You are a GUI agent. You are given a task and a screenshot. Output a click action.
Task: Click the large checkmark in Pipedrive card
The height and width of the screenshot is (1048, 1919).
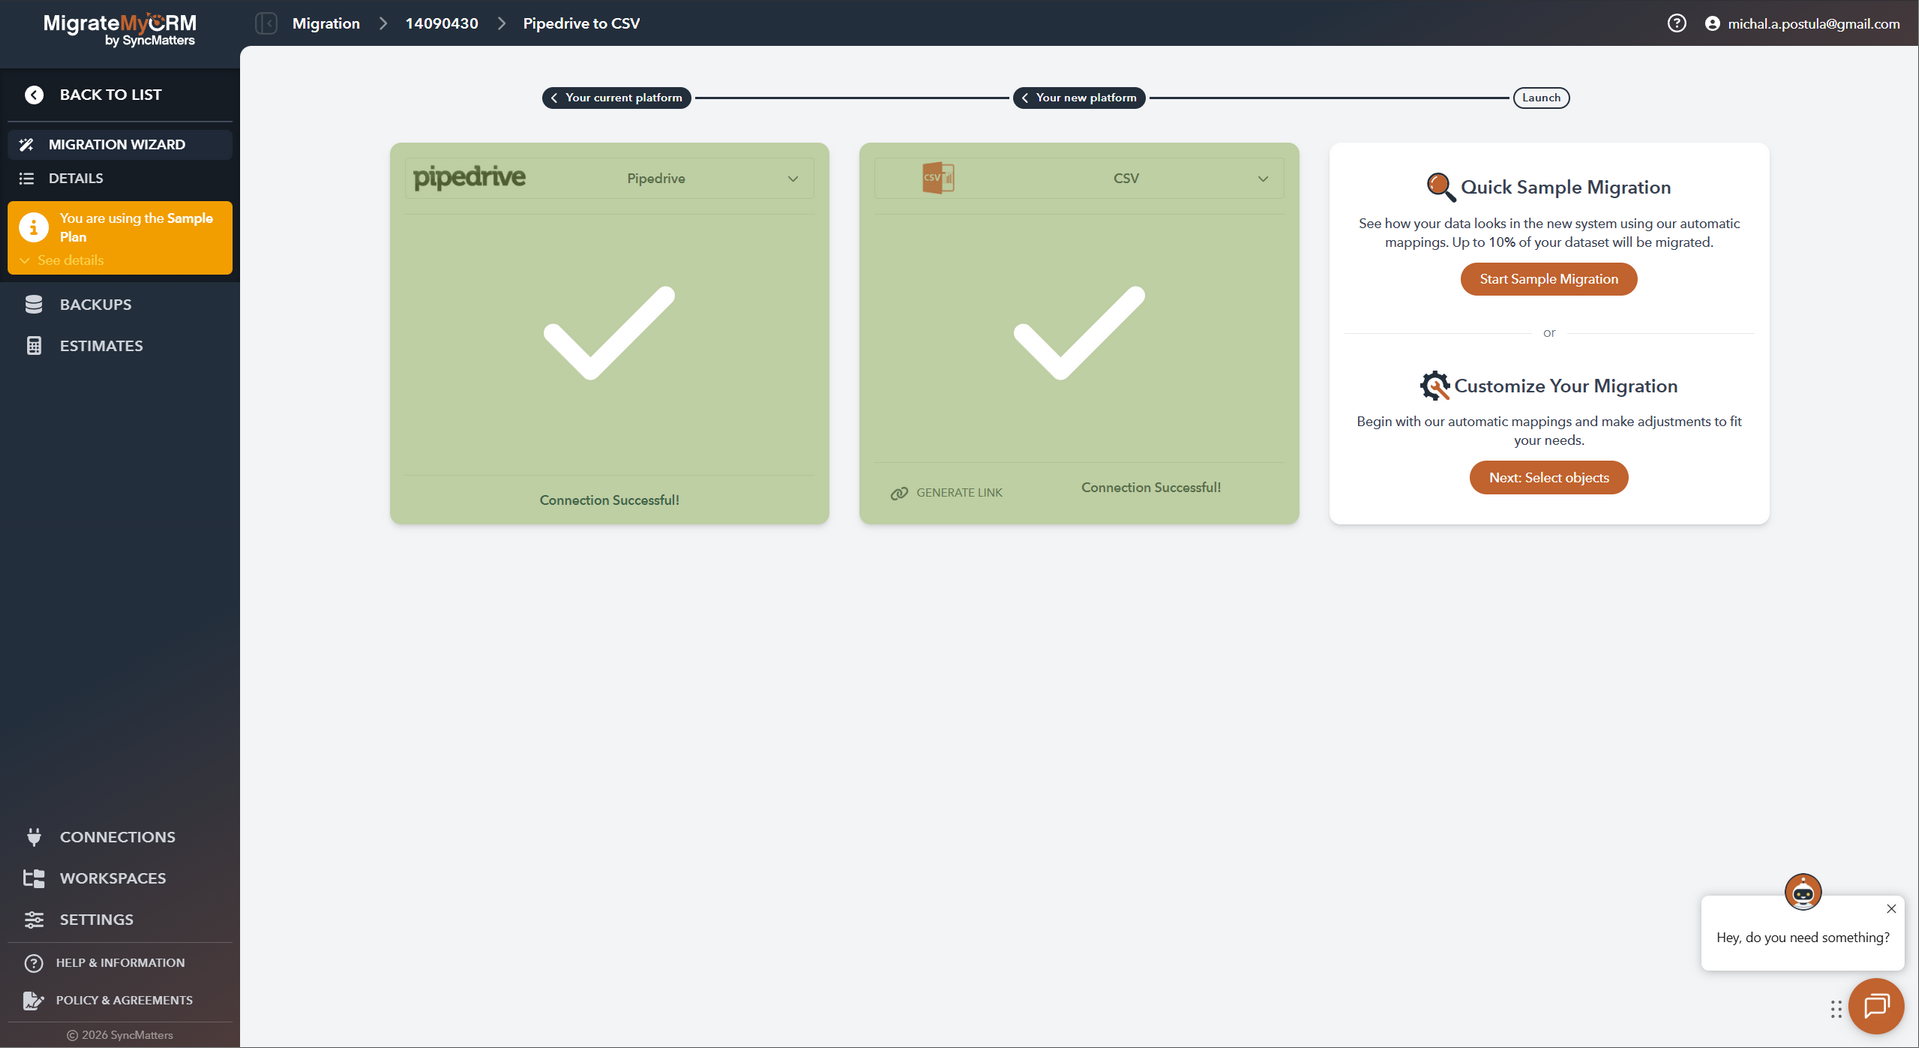[609, 333]
